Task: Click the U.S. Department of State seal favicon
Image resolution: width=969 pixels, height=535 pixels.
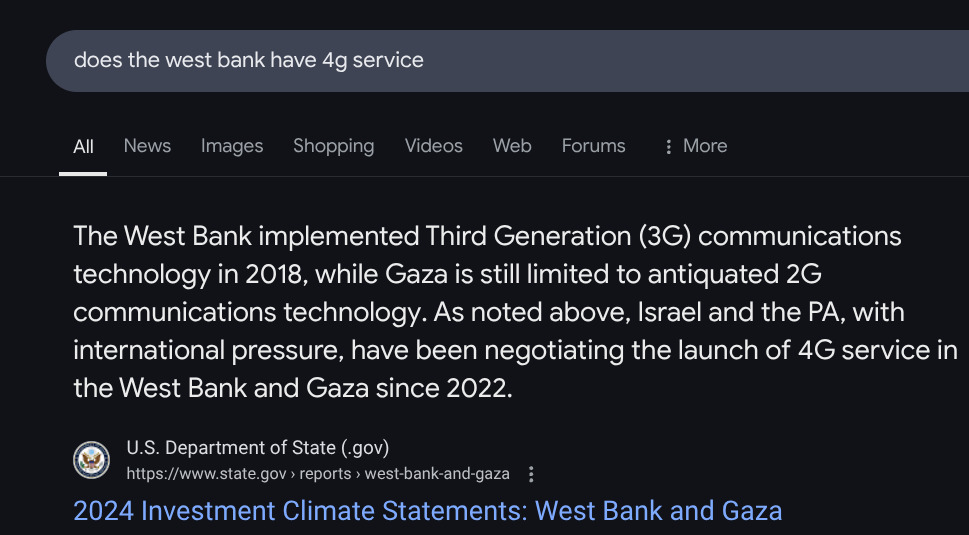Action: coord(92,460)
